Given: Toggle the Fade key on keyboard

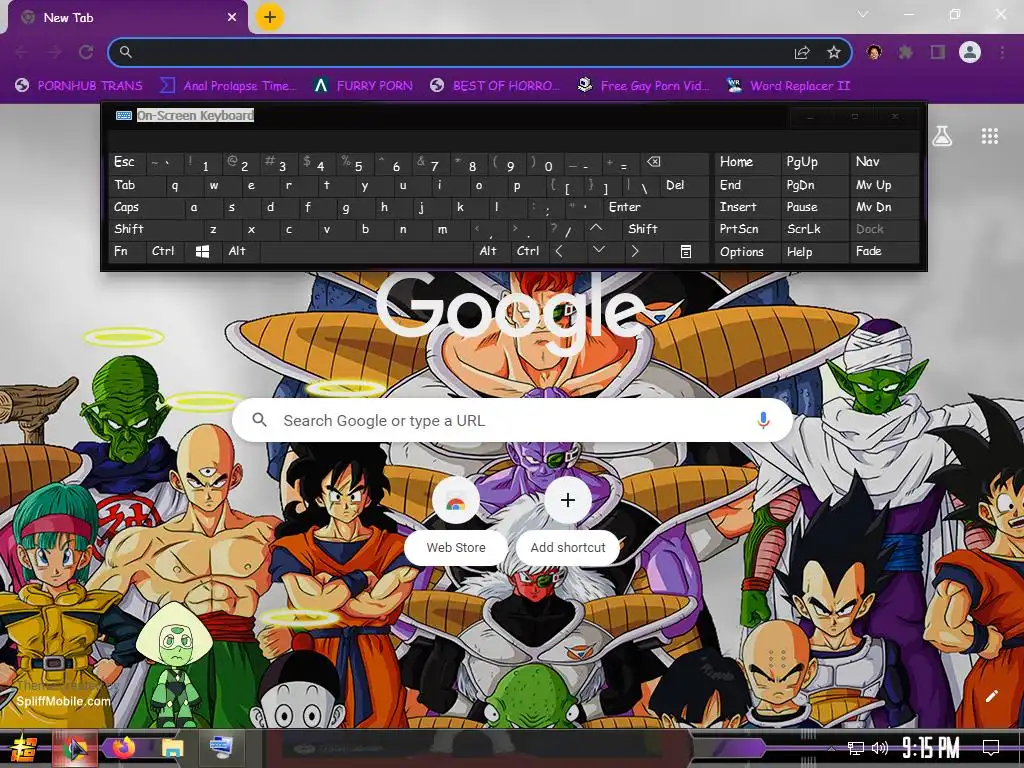Looking at the screenshot, I should [x=884, y=251].
